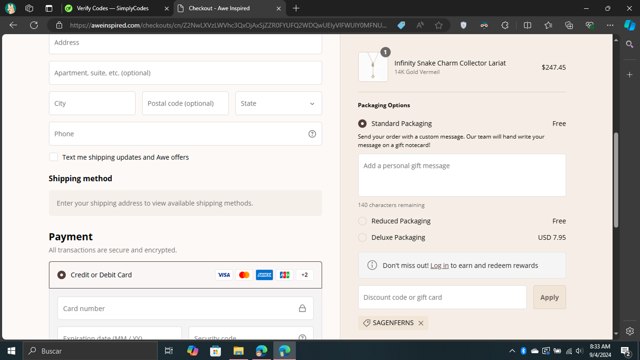Click the Buscar taskbar search box
The image size is (640, 360).
[x=90, y=351]
